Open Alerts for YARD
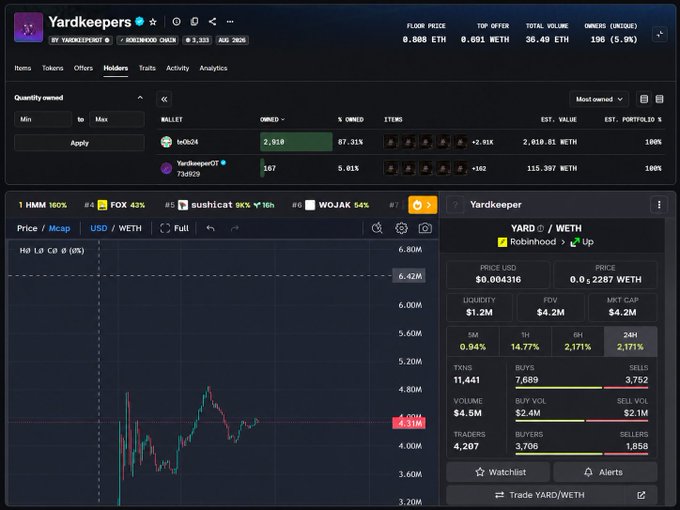This screenshot has width=680, height=510. [x=605, y=472]
